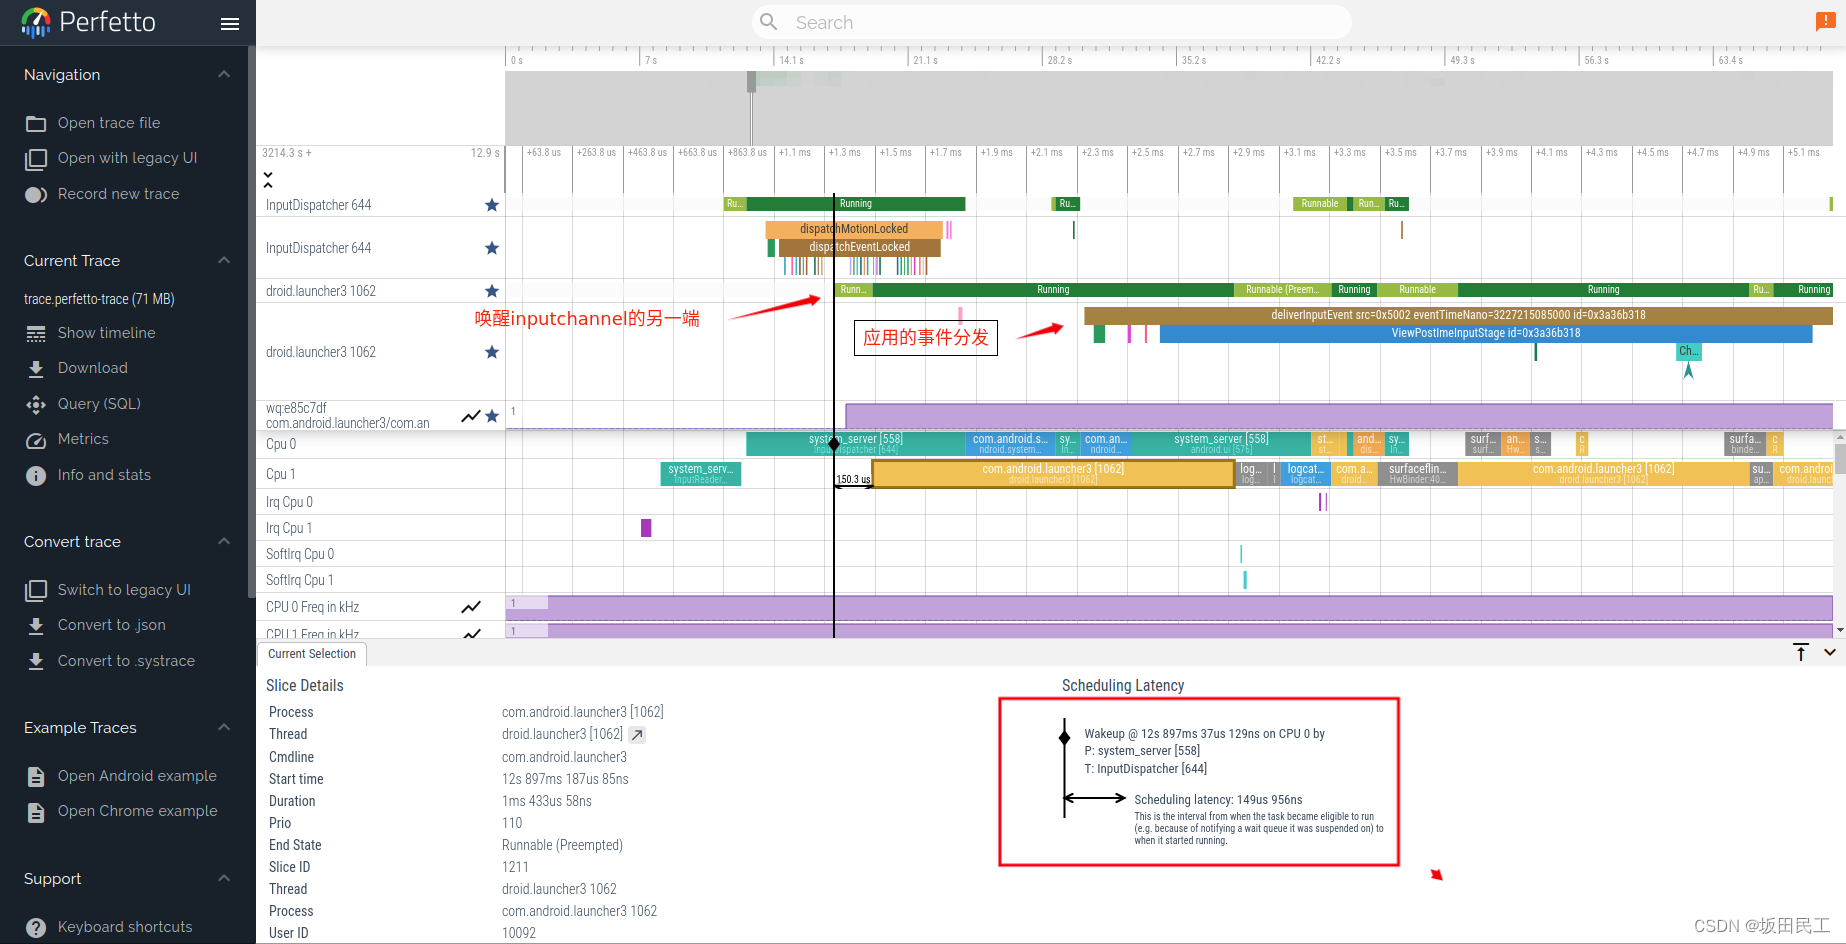Image resolution: width=1846 pixels, height=944 pixels.
Task: Click trace.perfetto-trace (71 MB) file name
Action: [99, 299]
